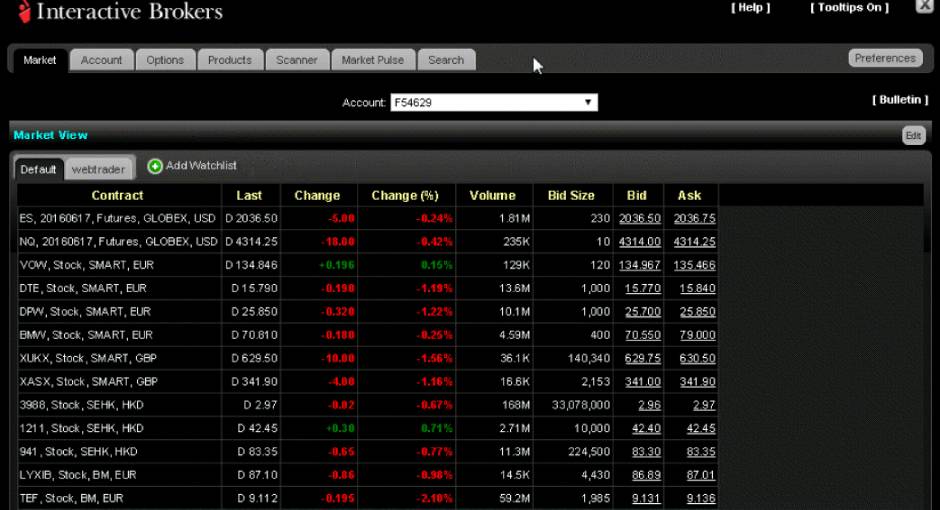The image size is (940, 510).
Task: Select BMW, Stock, SMART, EUR contract
Action: pyautogui.click(x=86, y=336)
